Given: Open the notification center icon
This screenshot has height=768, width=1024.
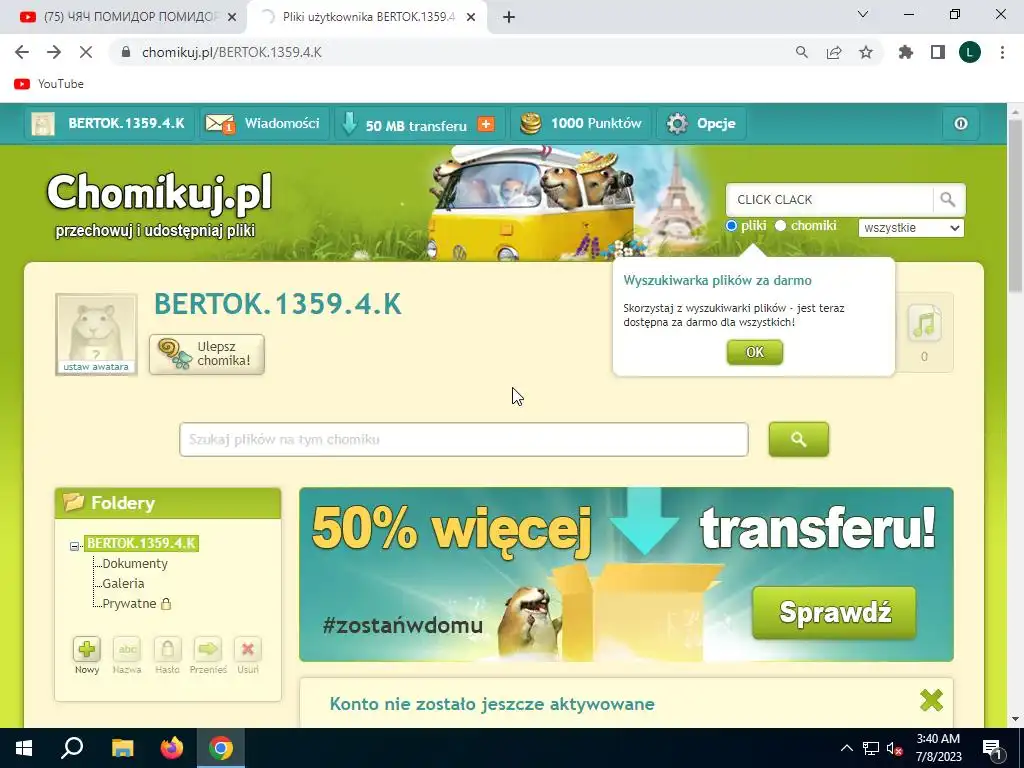Looking at the screenshot, I should pos(993,748).
